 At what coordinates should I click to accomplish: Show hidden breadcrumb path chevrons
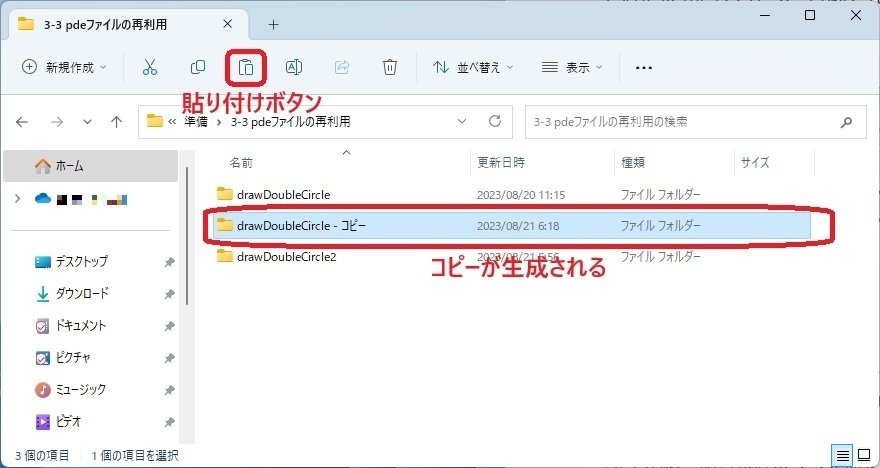(173, 122)
